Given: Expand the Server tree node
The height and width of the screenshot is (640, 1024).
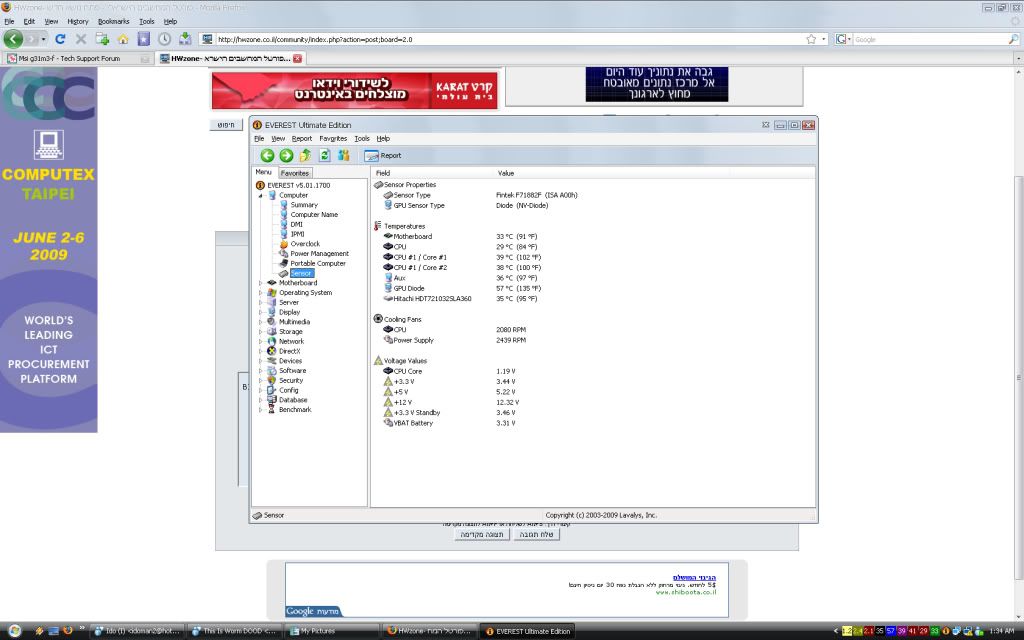Looking at the screenshot, I should coord(261,302).
